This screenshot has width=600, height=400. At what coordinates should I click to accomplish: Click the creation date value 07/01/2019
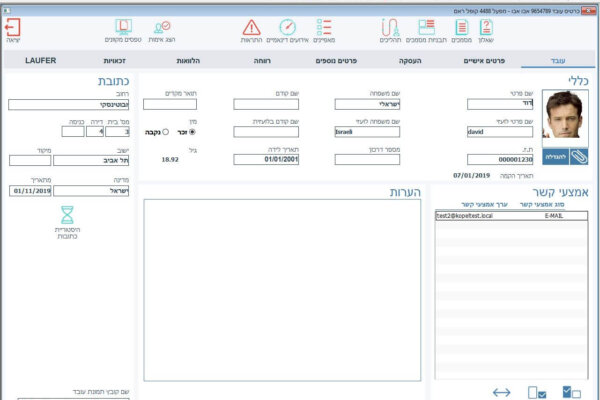(x=471, y=175)
